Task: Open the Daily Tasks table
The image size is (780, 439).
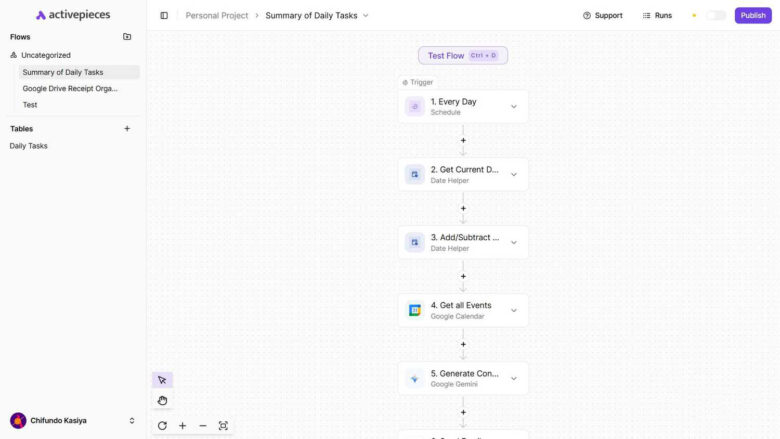Action: point(29,146)
